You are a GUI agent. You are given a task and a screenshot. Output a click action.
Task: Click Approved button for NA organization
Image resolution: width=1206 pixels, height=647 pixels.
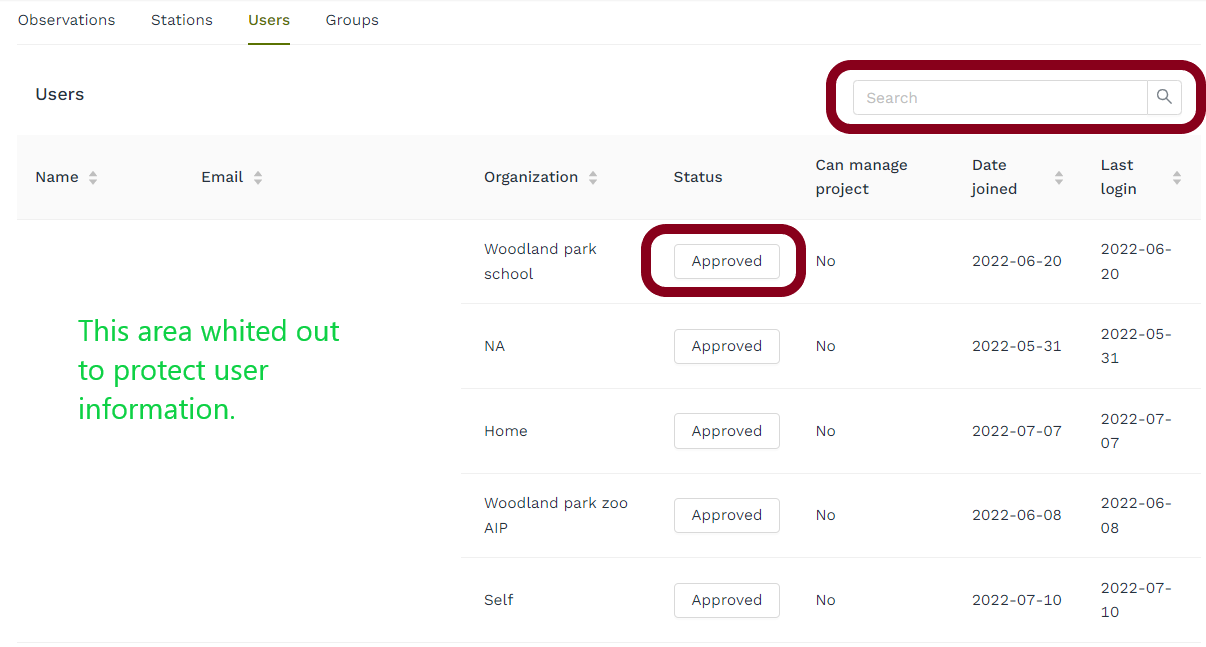click(727, 346)
